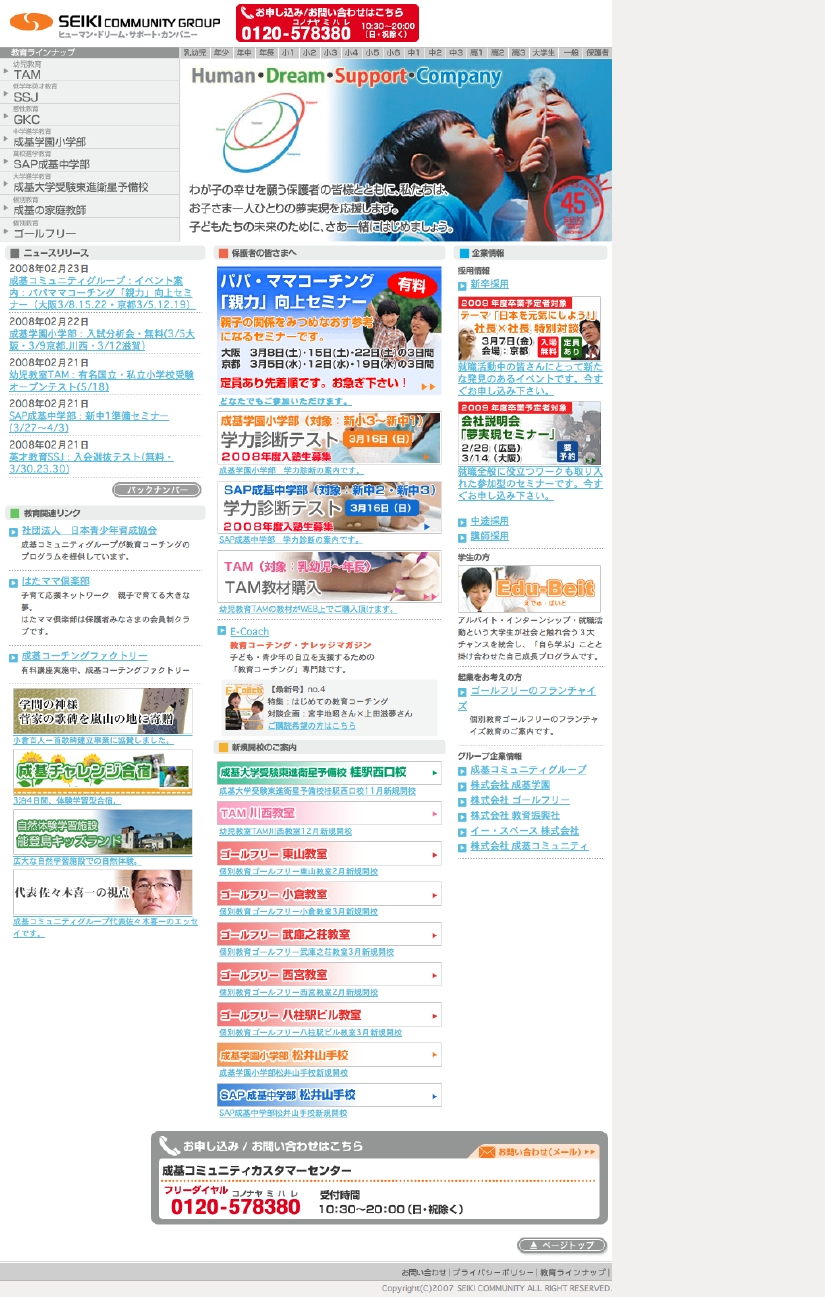Open TAM in the education lineup menu

pos(90,70)
